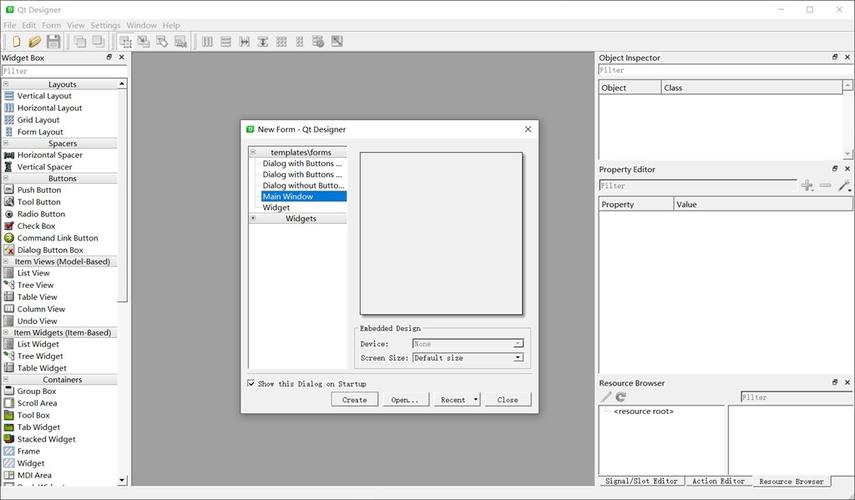Open the Settings menu
The width and height of the screenshot is (855, 500).
coord(105,25)
